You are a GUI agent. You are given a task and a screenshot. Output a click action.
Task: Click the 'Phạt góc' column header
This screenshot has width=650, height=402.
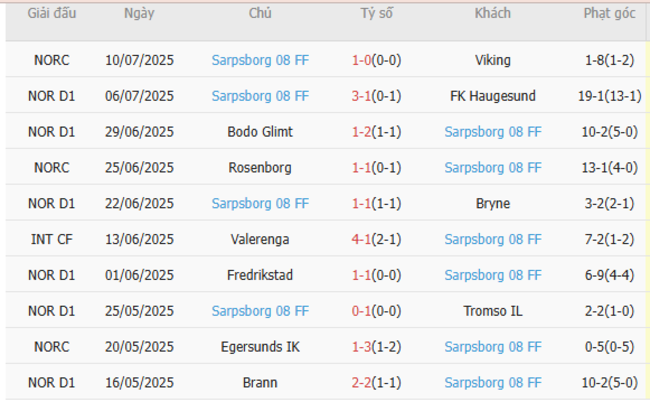(x=609, y=14)
